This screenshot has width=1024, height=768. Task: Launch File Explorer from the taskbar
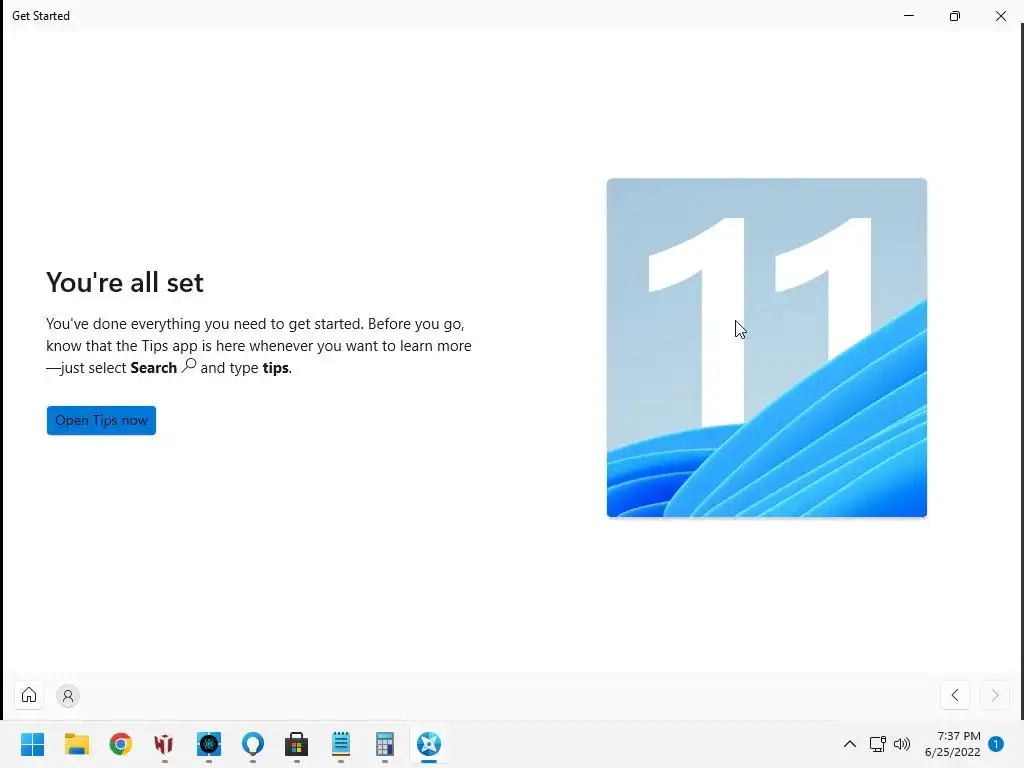(76, 744)
